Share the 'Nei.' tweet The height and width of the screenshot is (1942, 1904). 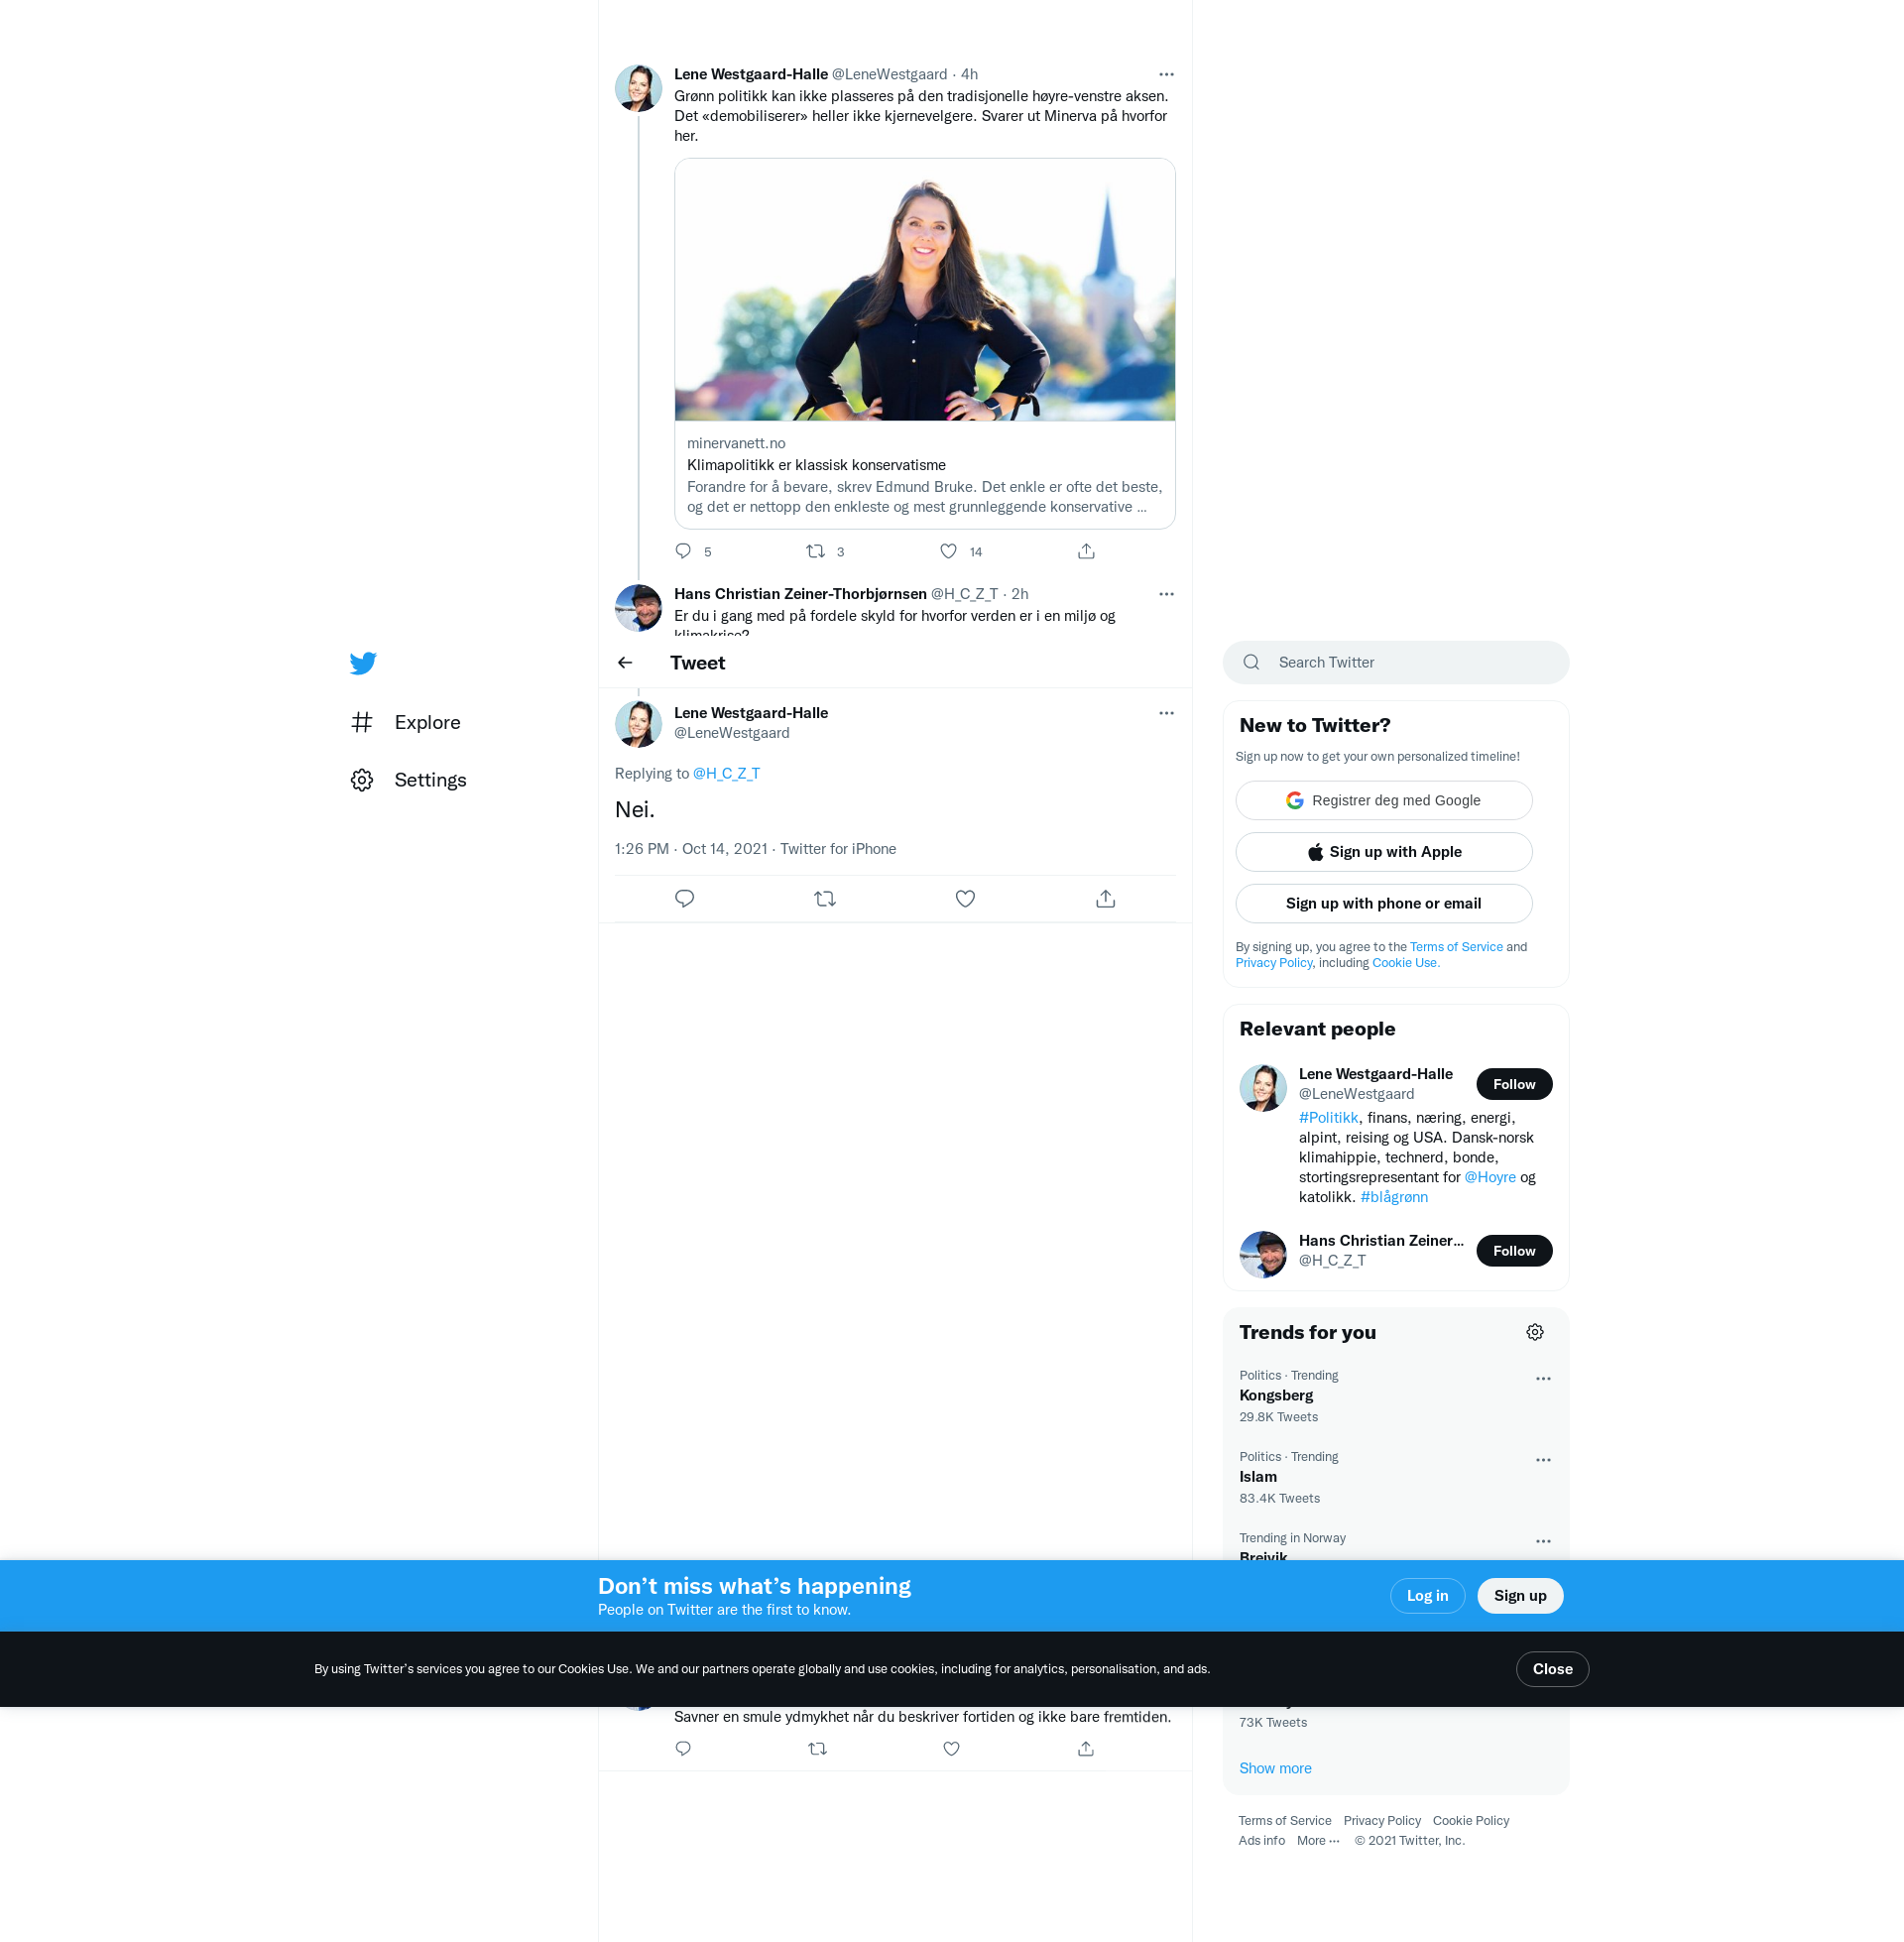click(1105, 899)
